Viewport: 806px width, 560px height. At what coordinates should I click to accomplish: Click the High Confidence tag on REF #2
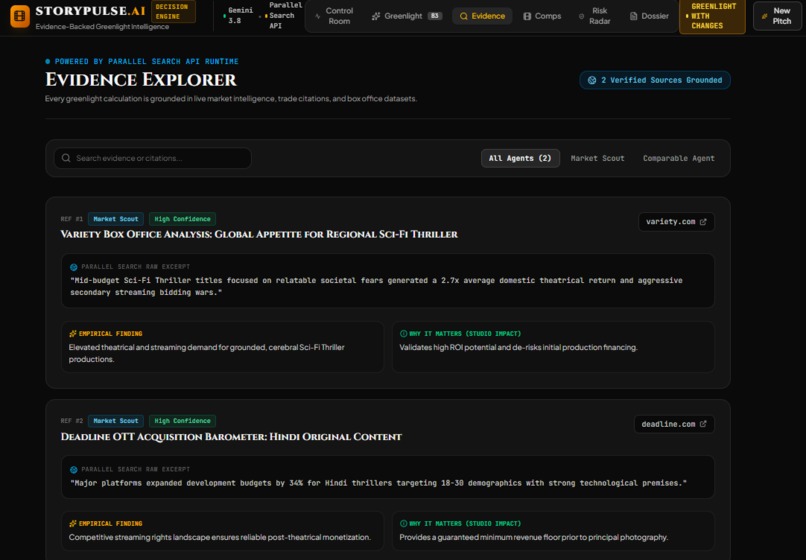182,421
